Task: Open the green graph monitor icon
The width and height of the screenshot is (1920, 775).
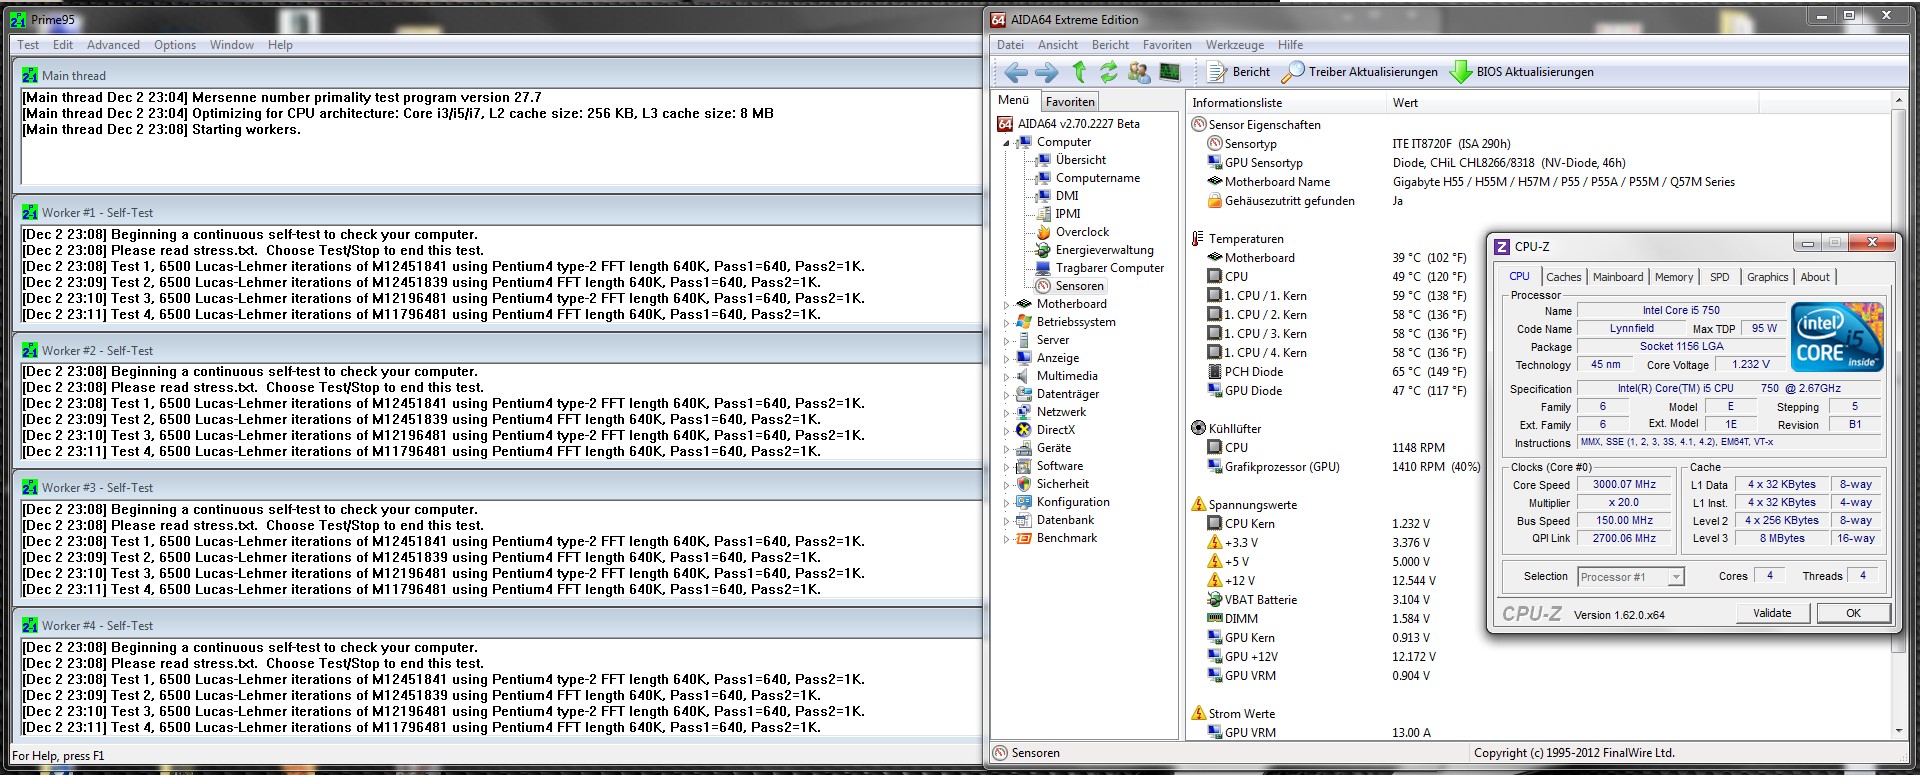Action: 1169,72
